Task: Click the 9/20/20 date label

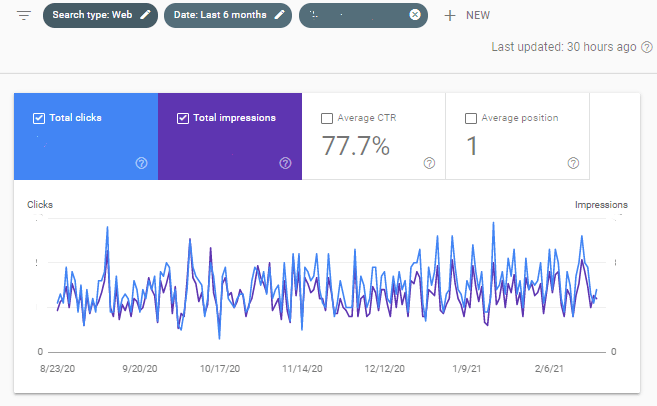Action: (140, 369)
